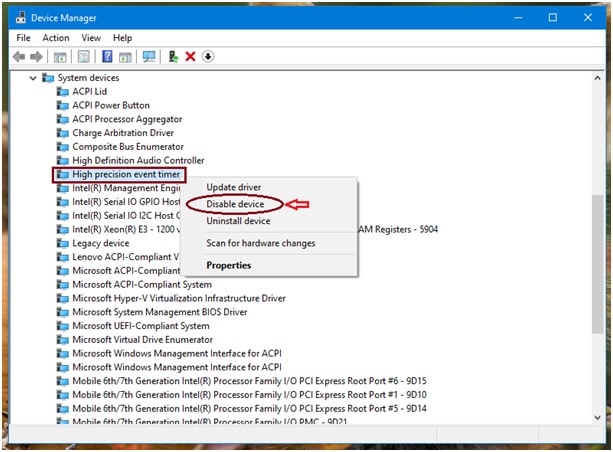Select Microsoft Hyper-V Virtualization Infrastructure Driver
This screenshot has width=613, height=452.
point(179,298)
